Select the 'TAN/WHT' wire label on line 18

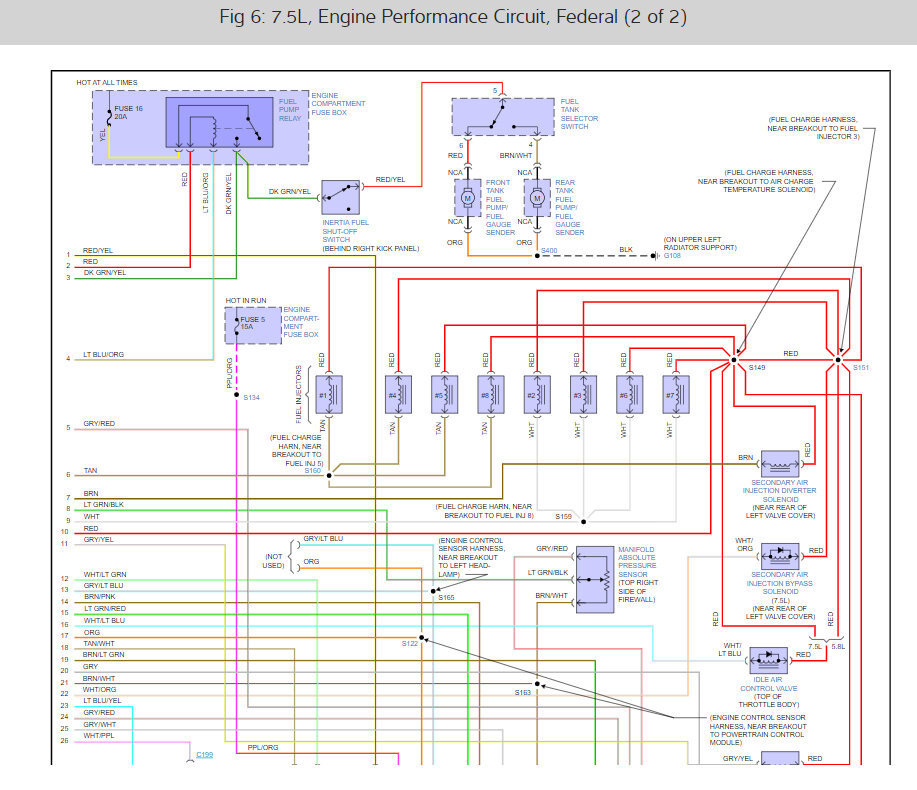pos(99,644)
